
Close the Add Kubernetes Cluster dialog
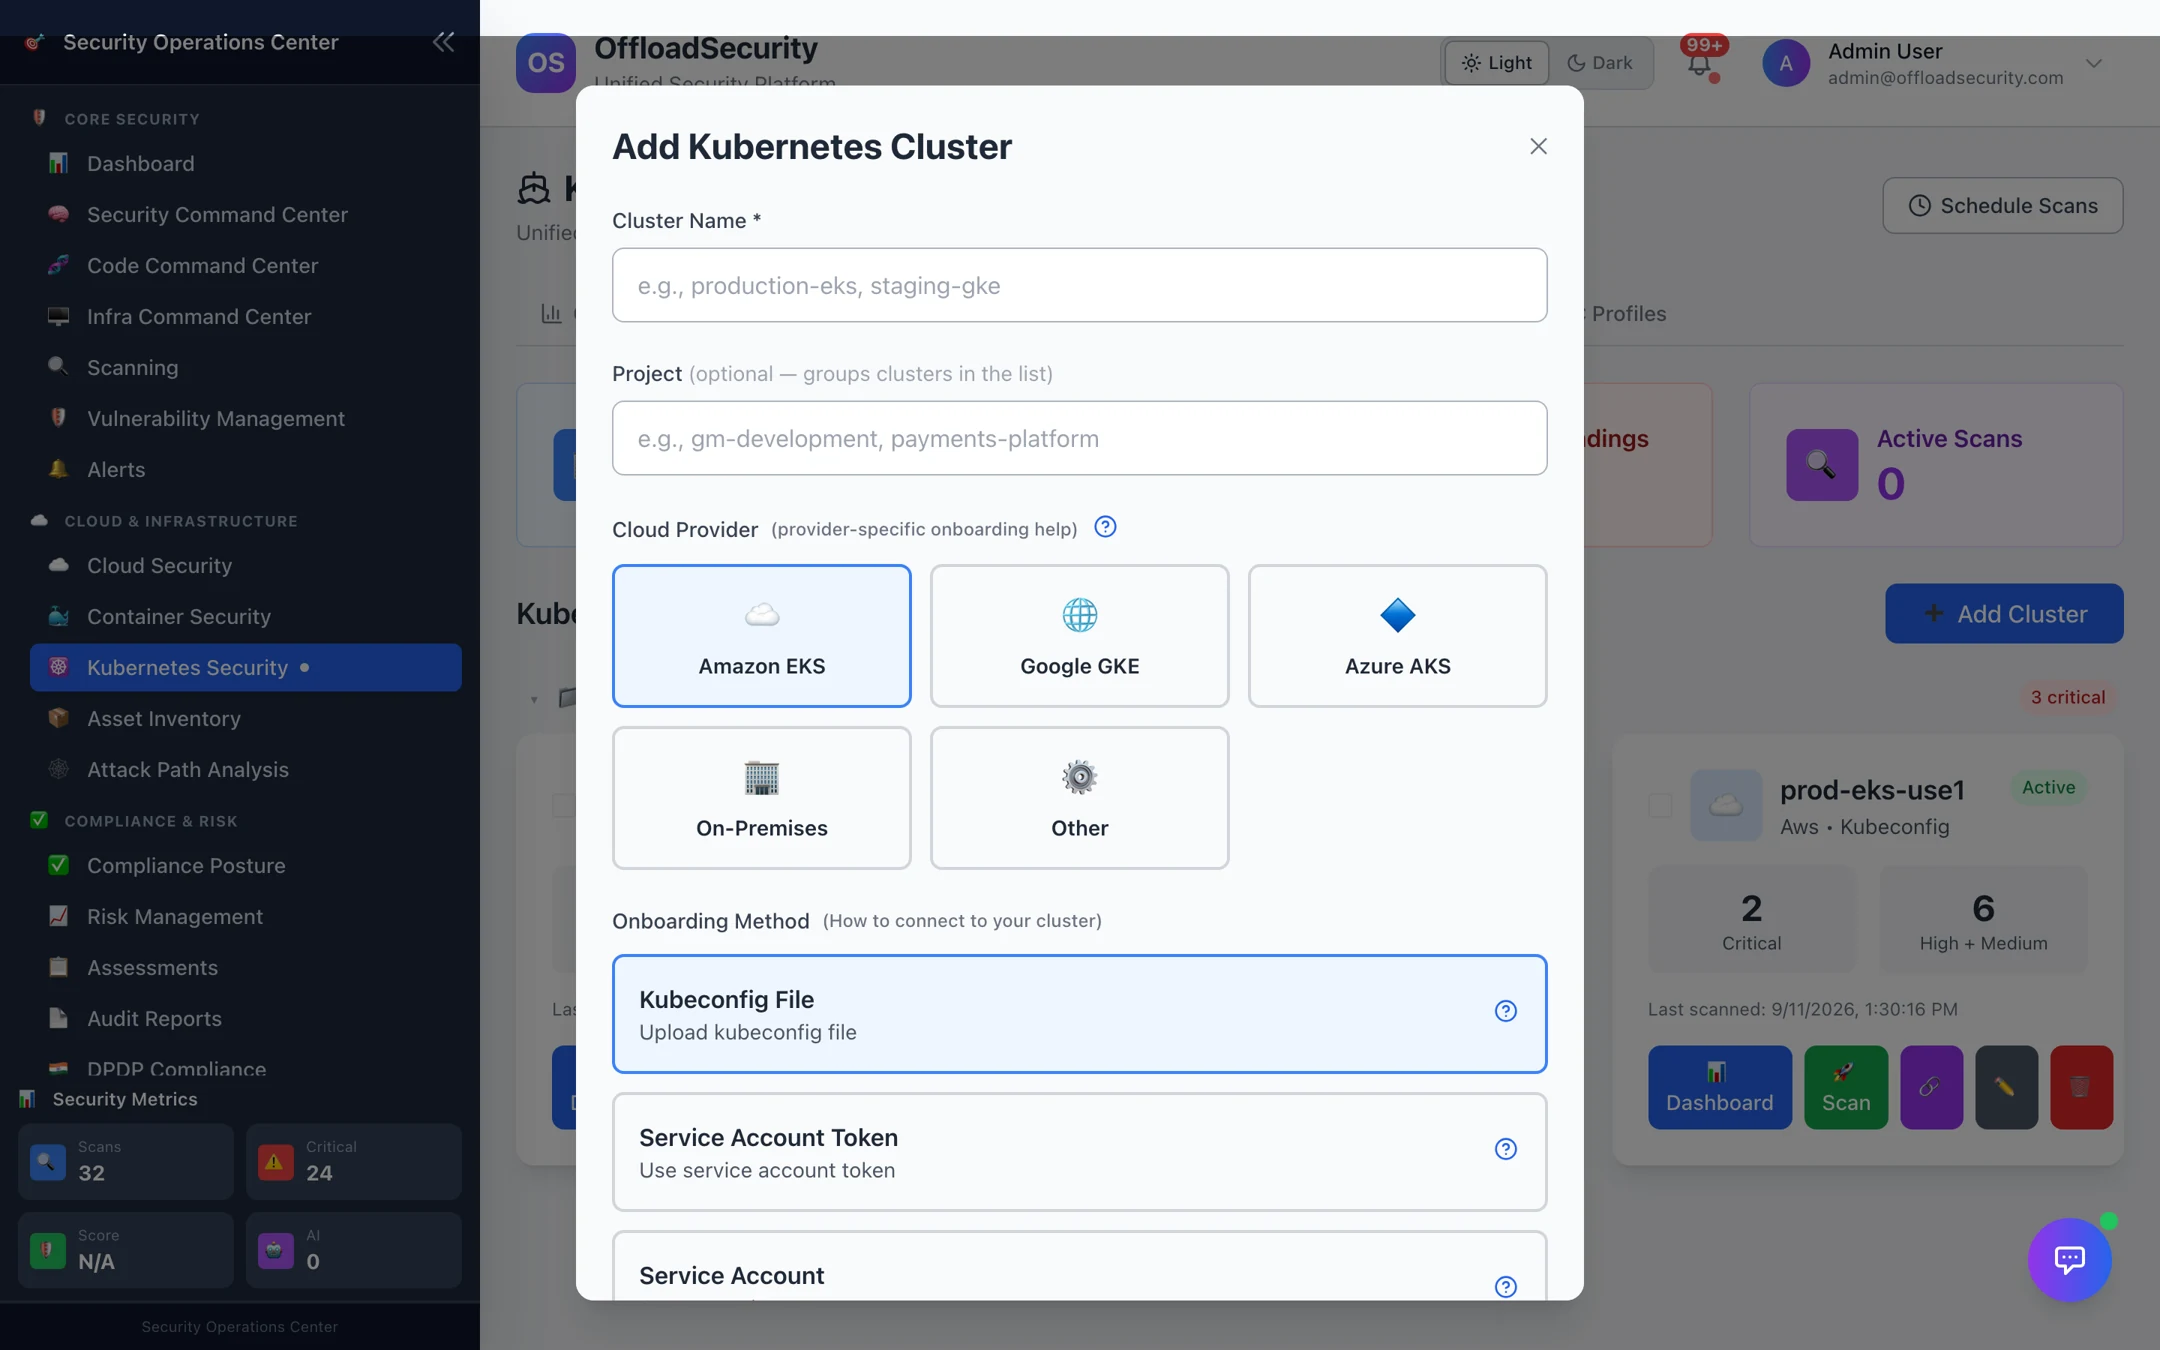tap(1538, 146)
